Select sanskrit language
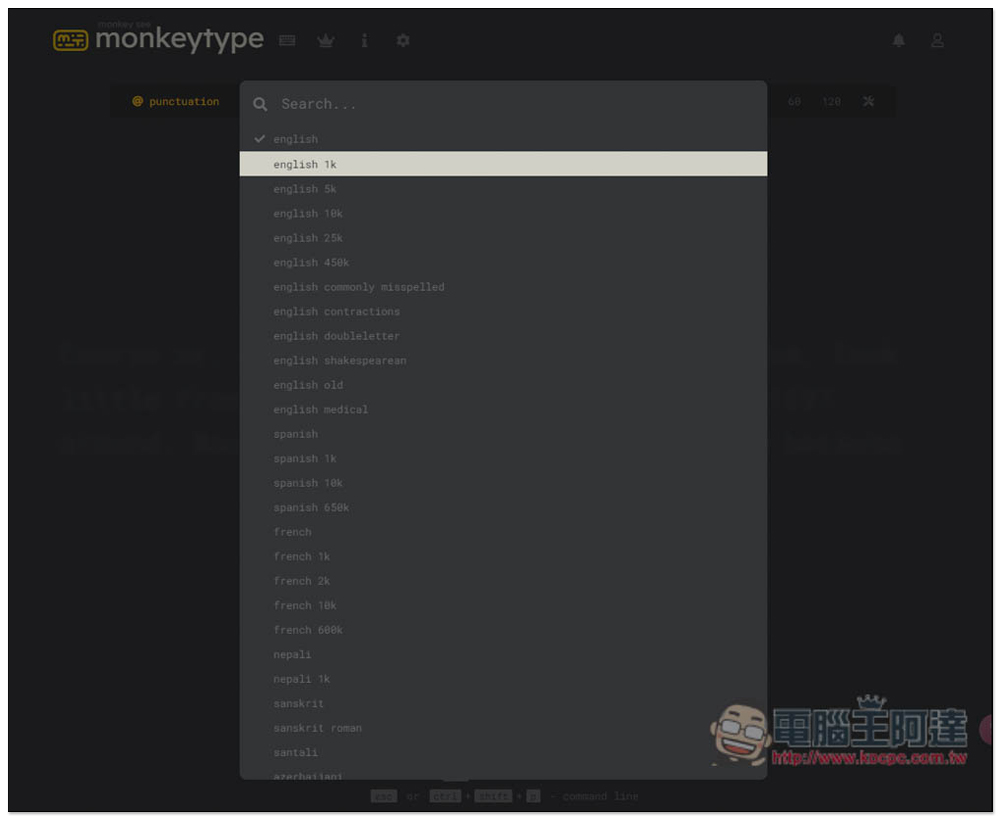The height and width of the screenshot is (821, 1000). tap(503, 704)
